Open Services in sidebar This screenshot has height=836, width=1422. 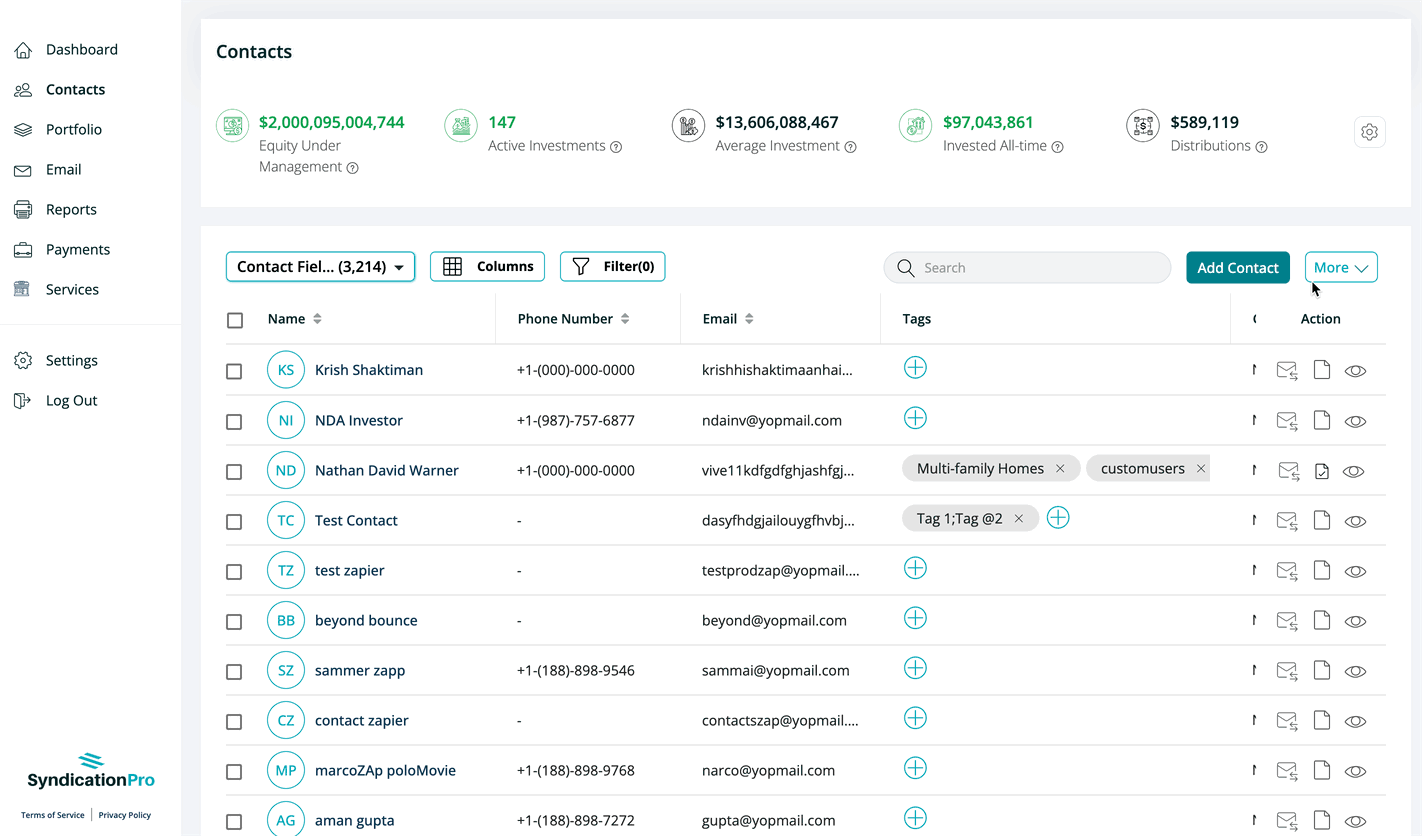point(72,289)
